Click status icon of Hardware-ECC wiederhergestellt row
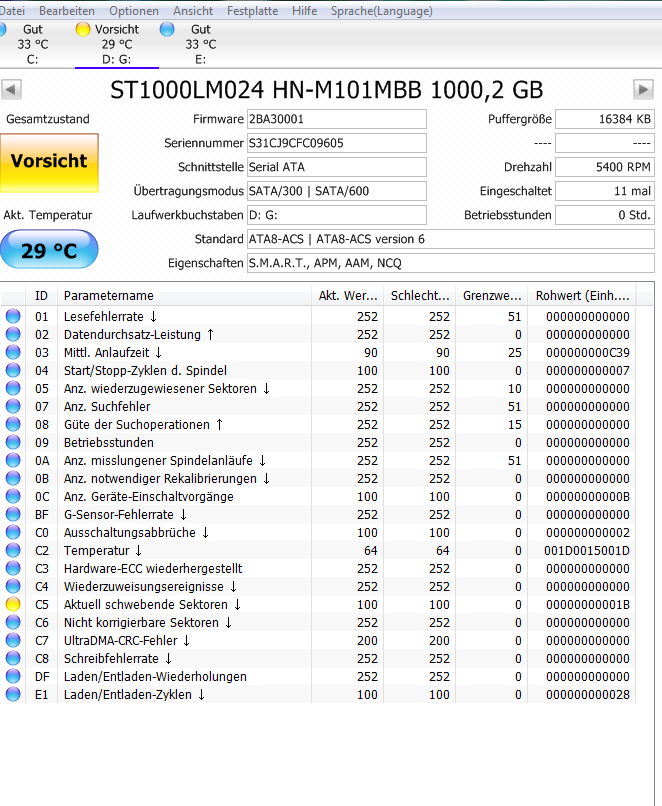Screen dimensions: 662x806 tap(13, 568)
